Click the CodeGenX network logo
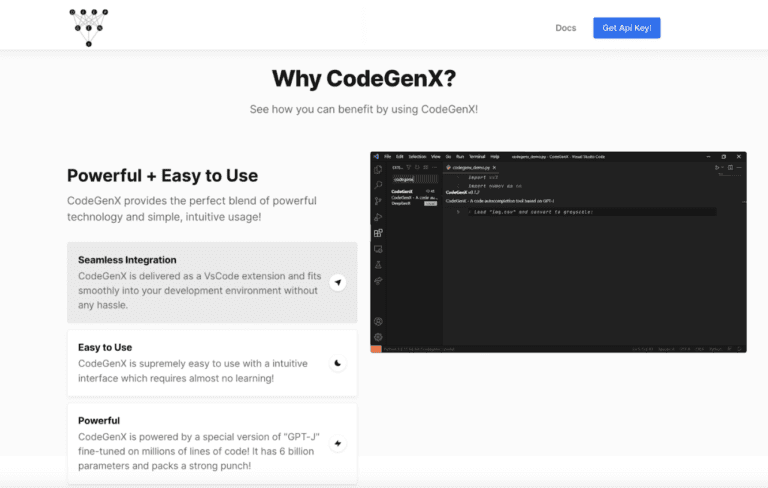The width and height of the screenshot is (768, 488). [89, 27]
